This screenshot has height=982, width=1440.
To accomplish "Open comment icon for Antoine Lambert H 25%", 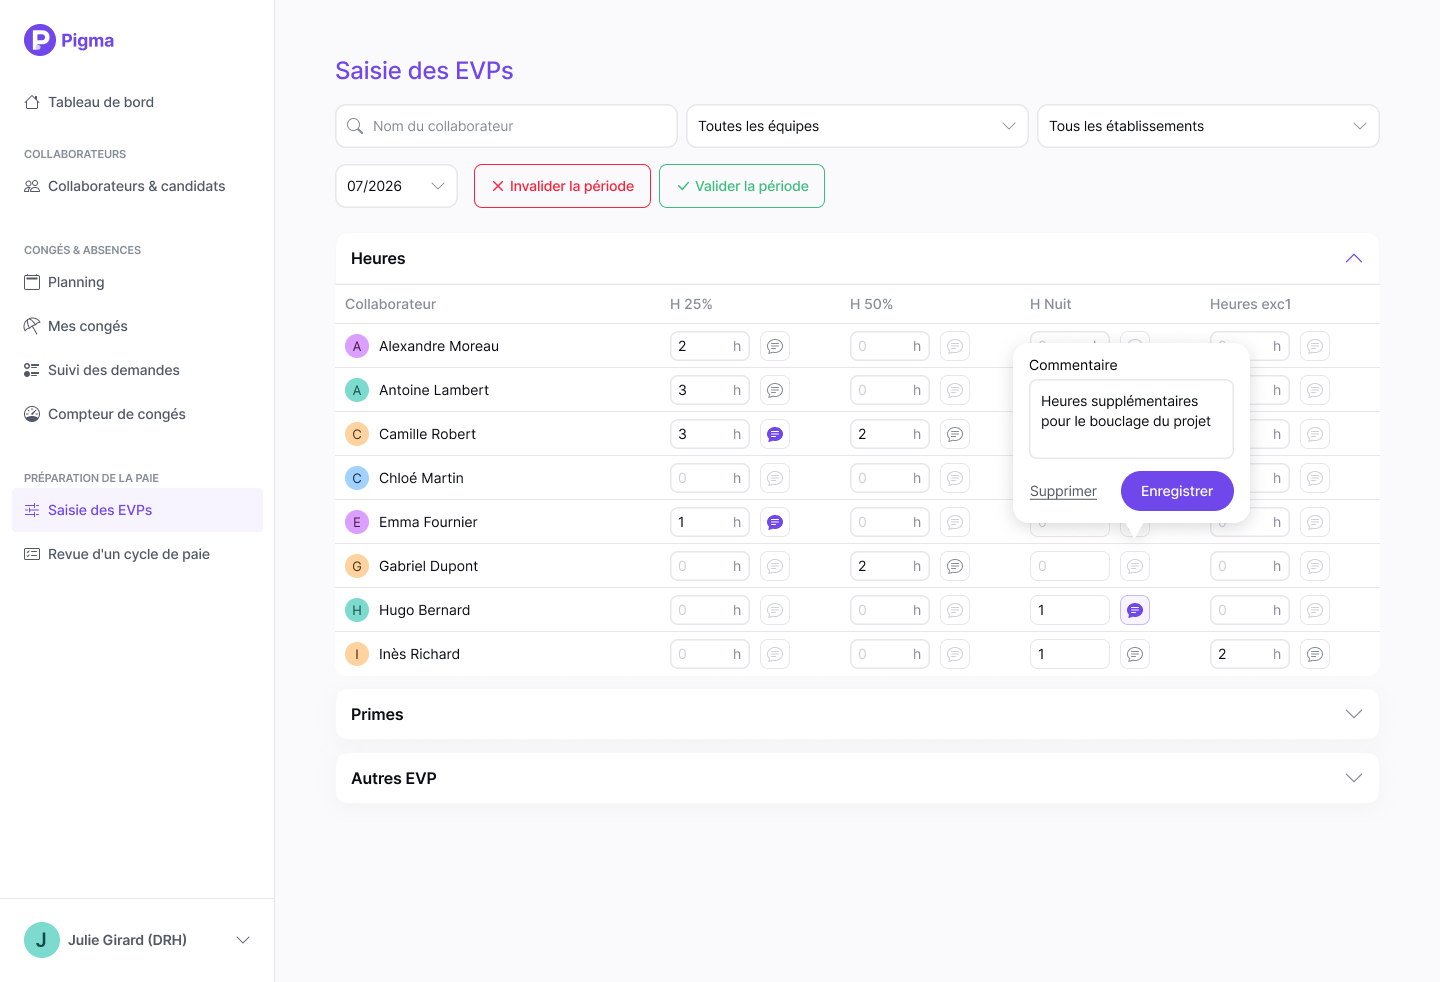I will 775,390.
